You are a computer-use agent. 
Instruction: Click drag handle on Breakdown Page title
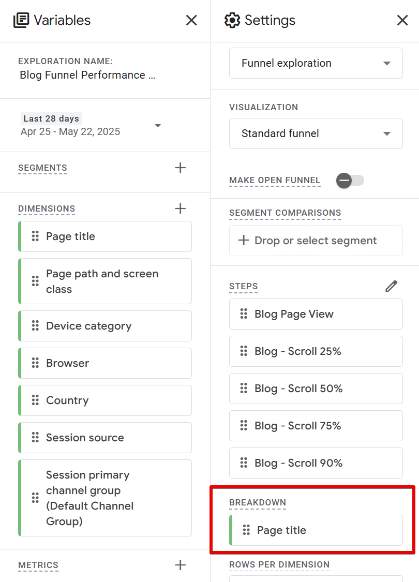point(246,530)
